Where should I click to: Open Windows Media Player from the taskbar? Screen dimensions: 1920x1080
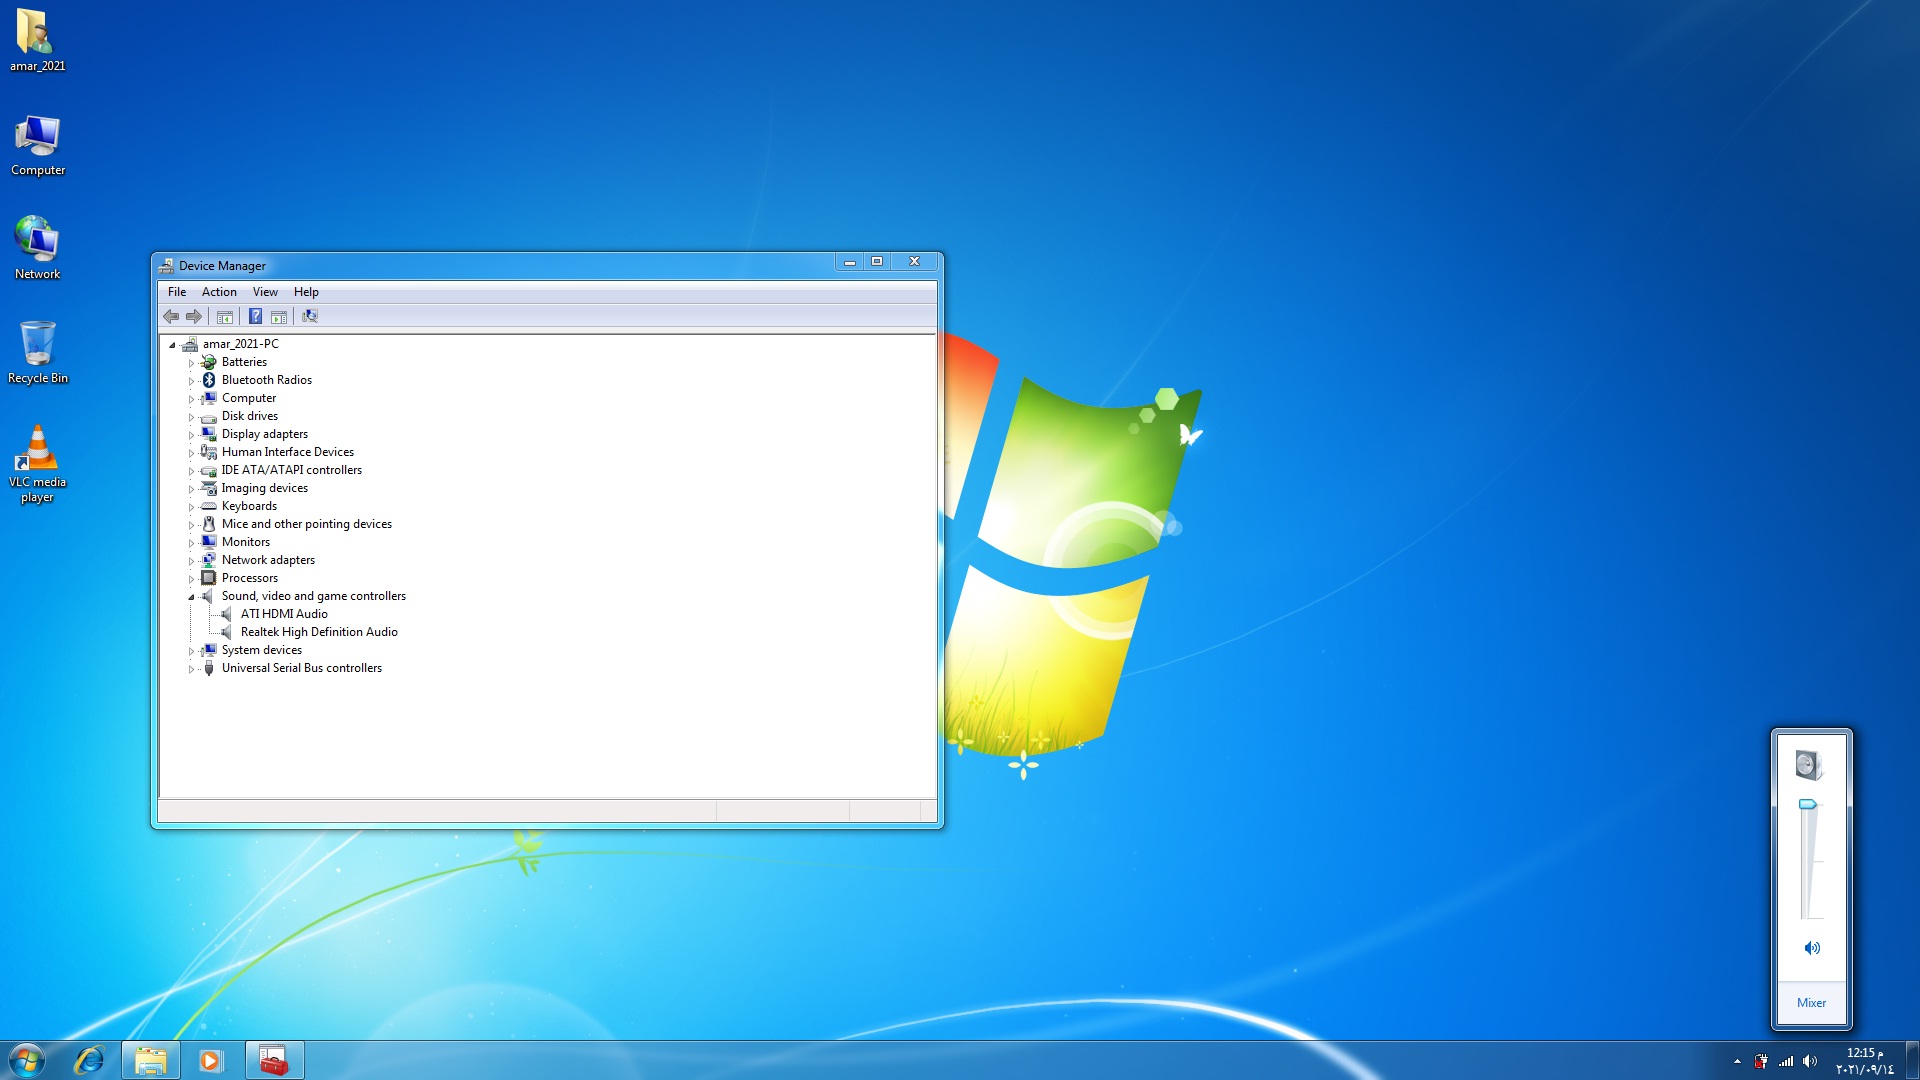click(211, 1060)
